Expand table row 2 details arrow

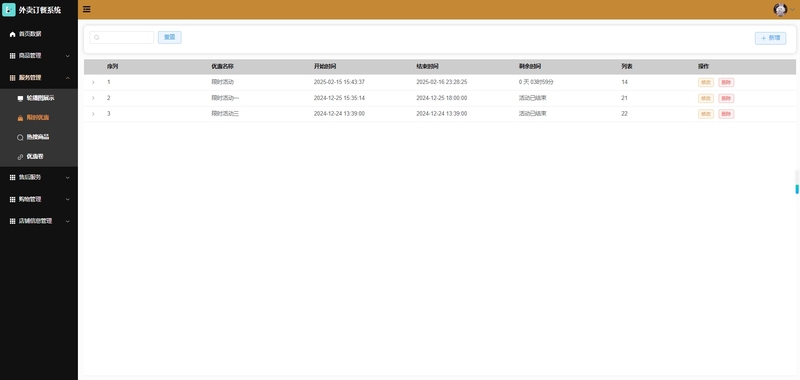click(x=93, y=98)
